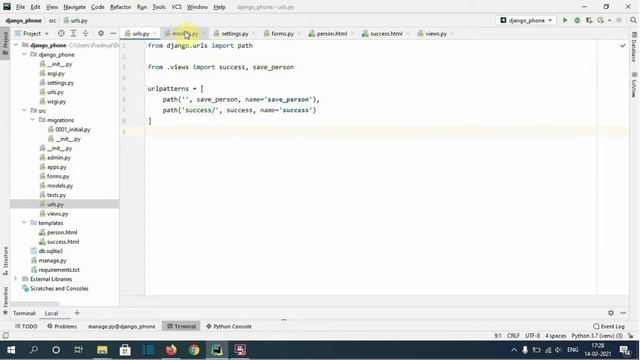The image size is (640, 360).
Task: Open Windows taskbar search
Action: 34,350
